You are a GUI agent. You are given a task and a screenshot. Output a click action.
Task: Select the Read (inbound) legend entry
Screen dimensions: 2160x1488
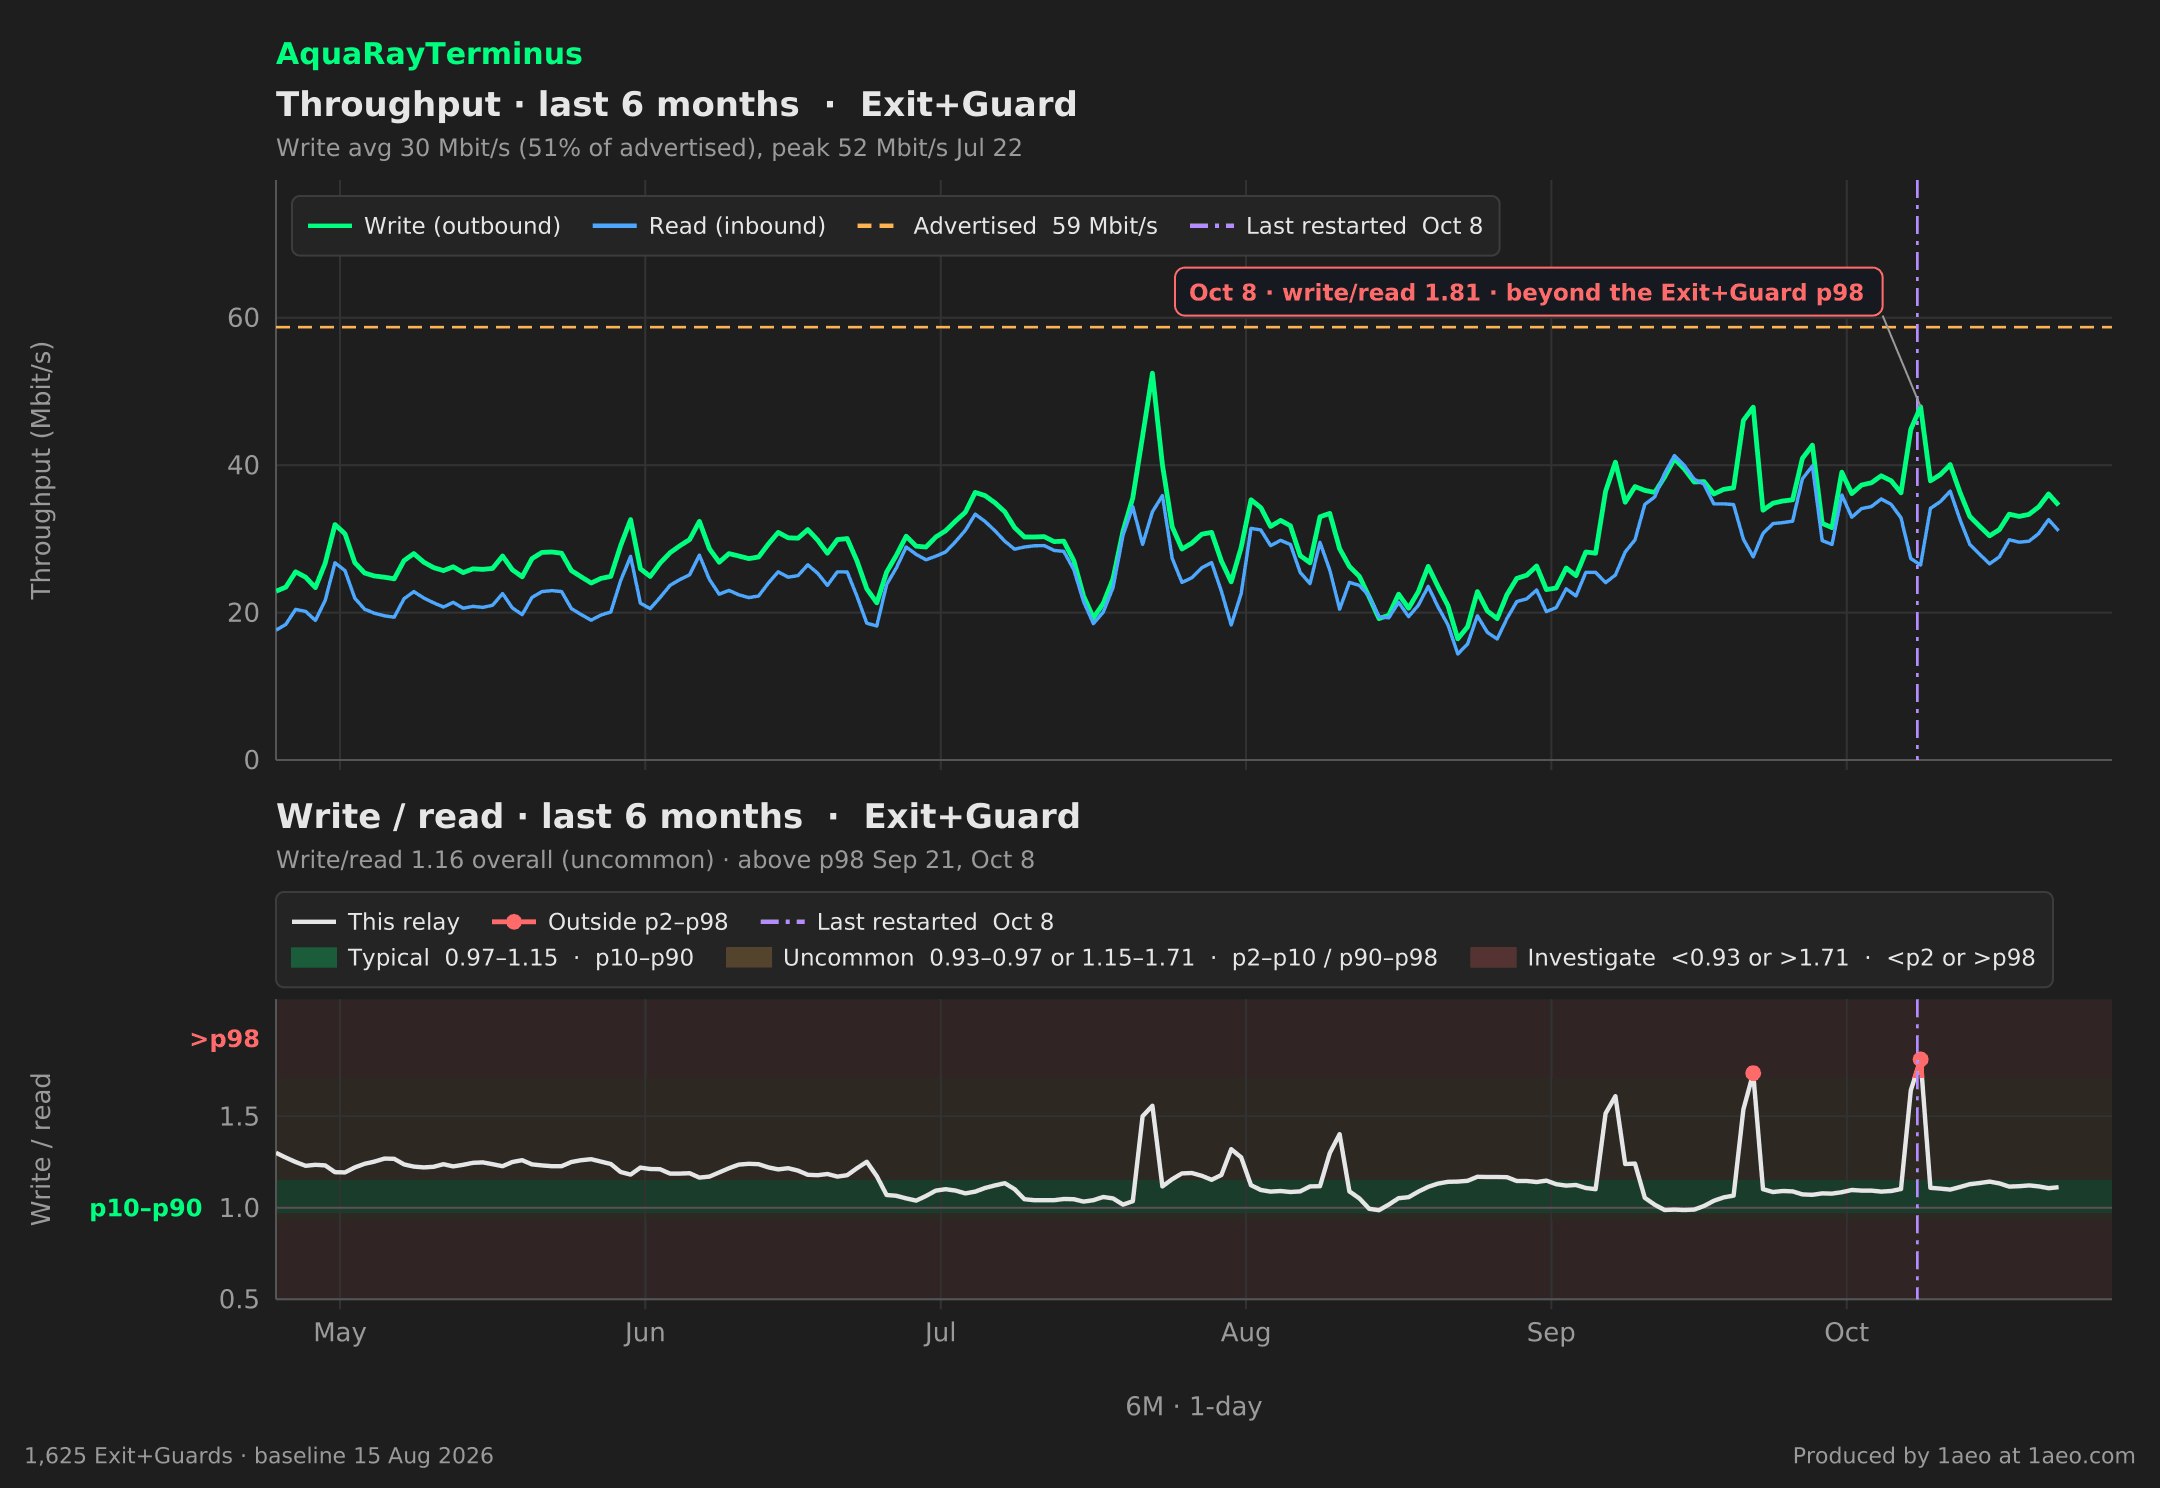point(709,226)
